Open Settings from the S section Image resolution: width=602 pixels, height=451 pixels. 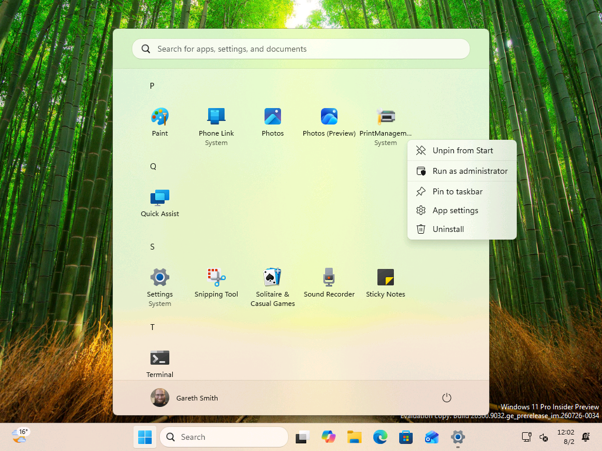point(160,287)
